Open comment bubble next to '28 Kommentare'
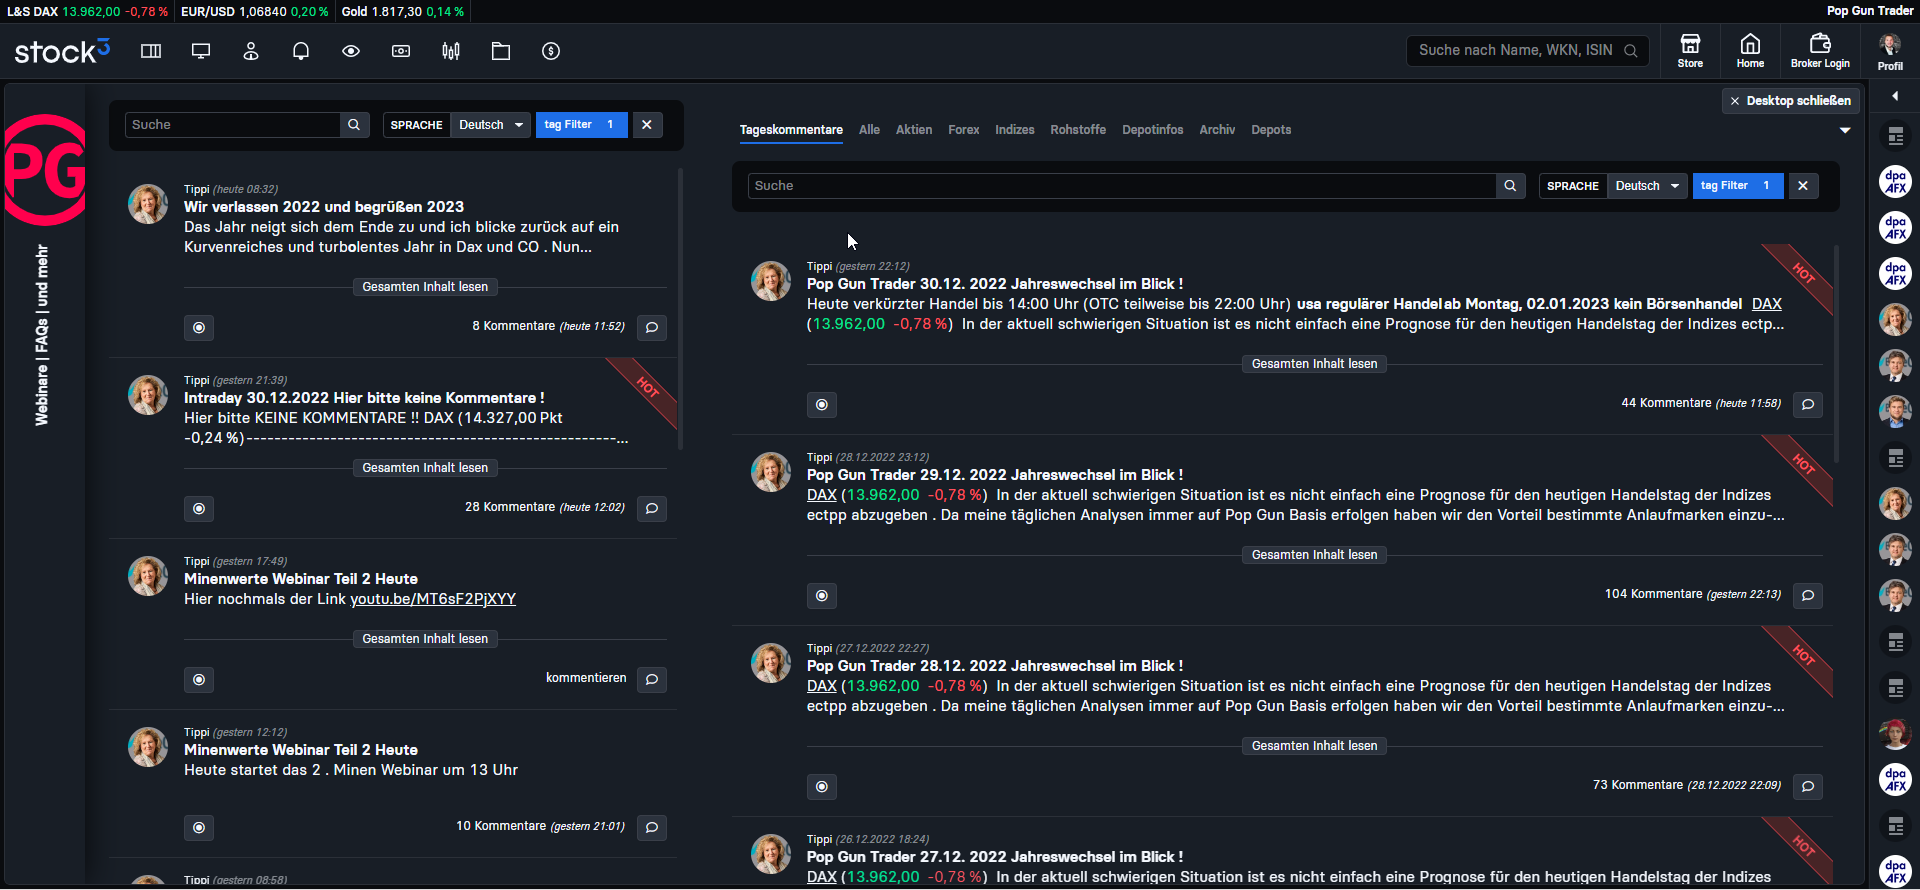Image resolution: width=1920 pixels, height=890 pixels. click(652, 508)
